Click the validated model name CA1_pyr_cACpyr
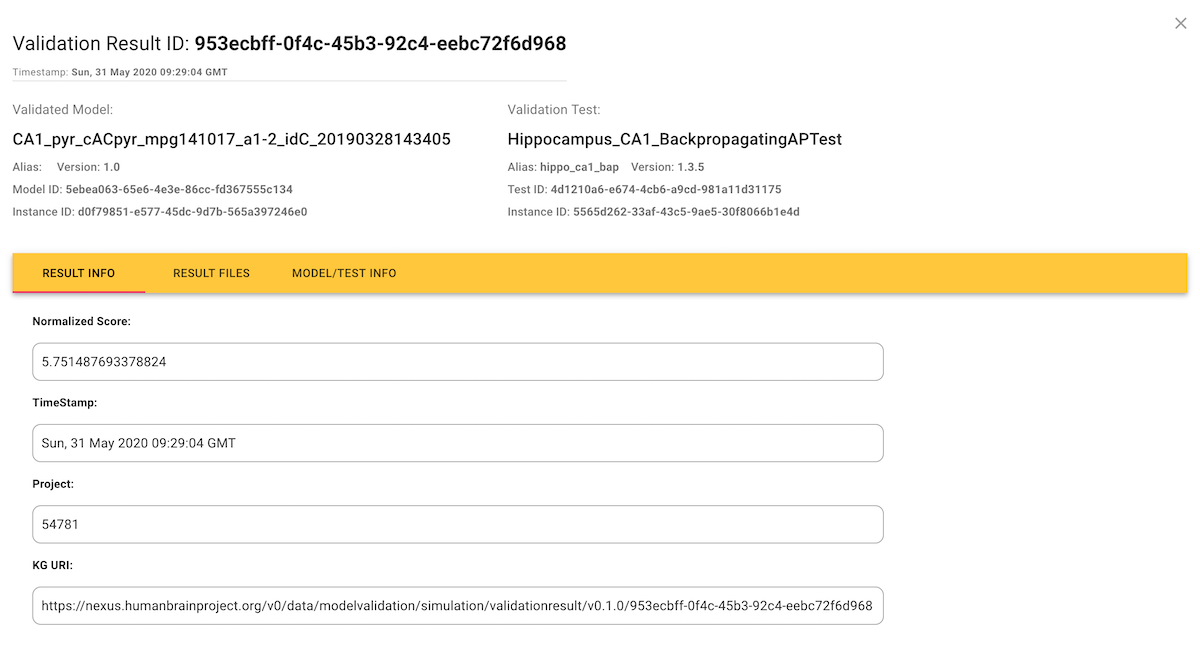 click(231, 139)
